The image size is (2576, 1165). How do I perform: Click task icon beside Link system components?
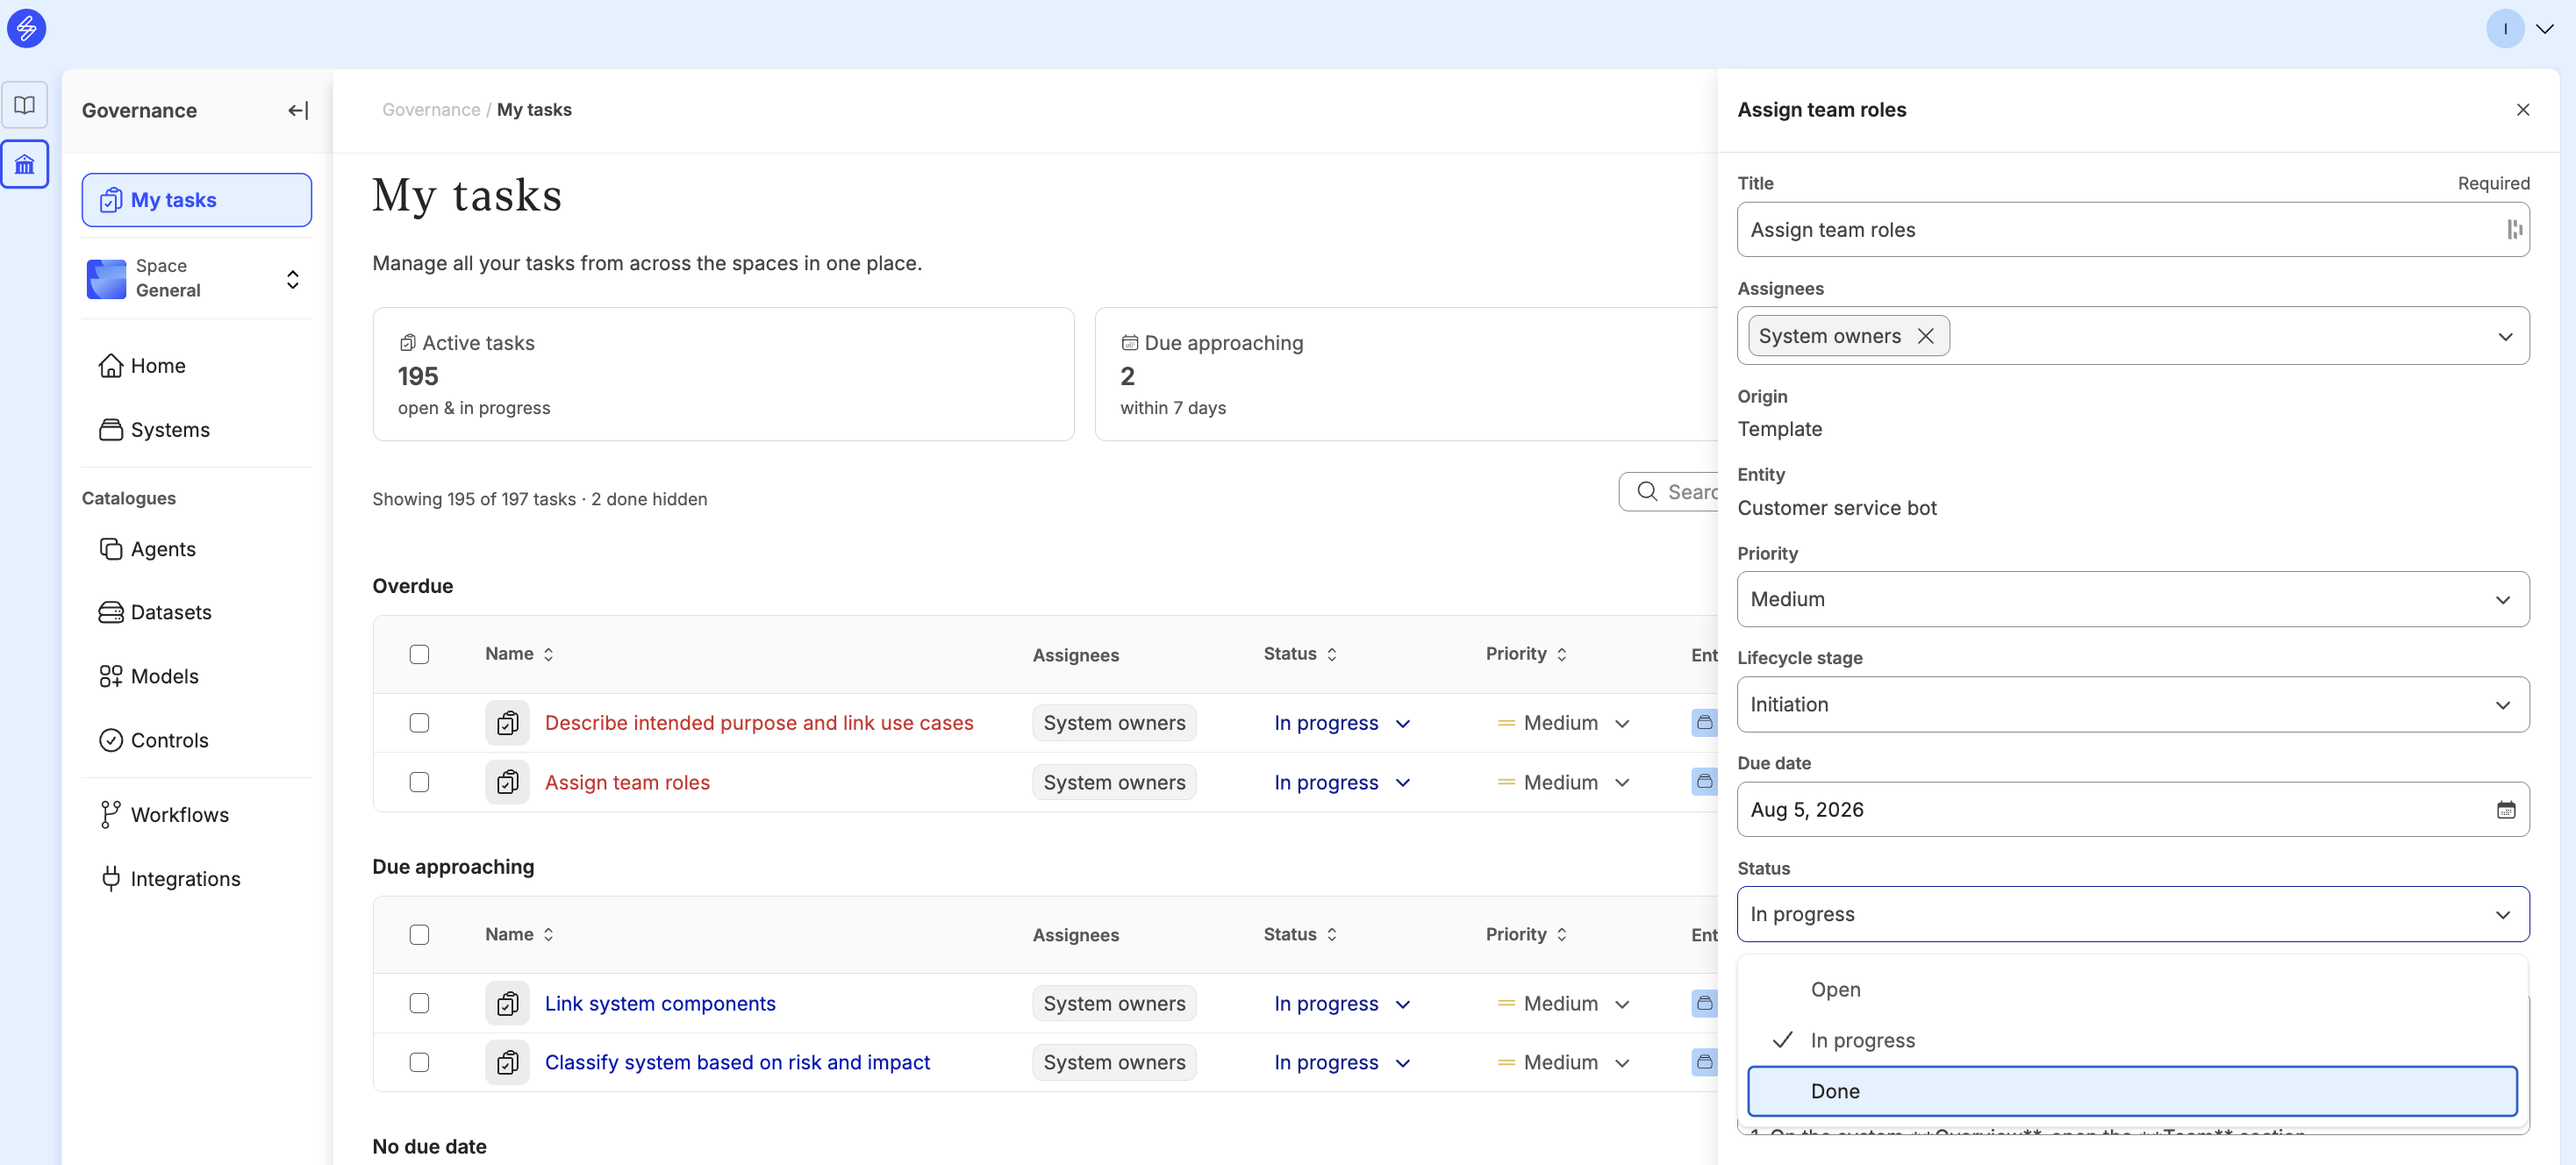pos(508,1003)
